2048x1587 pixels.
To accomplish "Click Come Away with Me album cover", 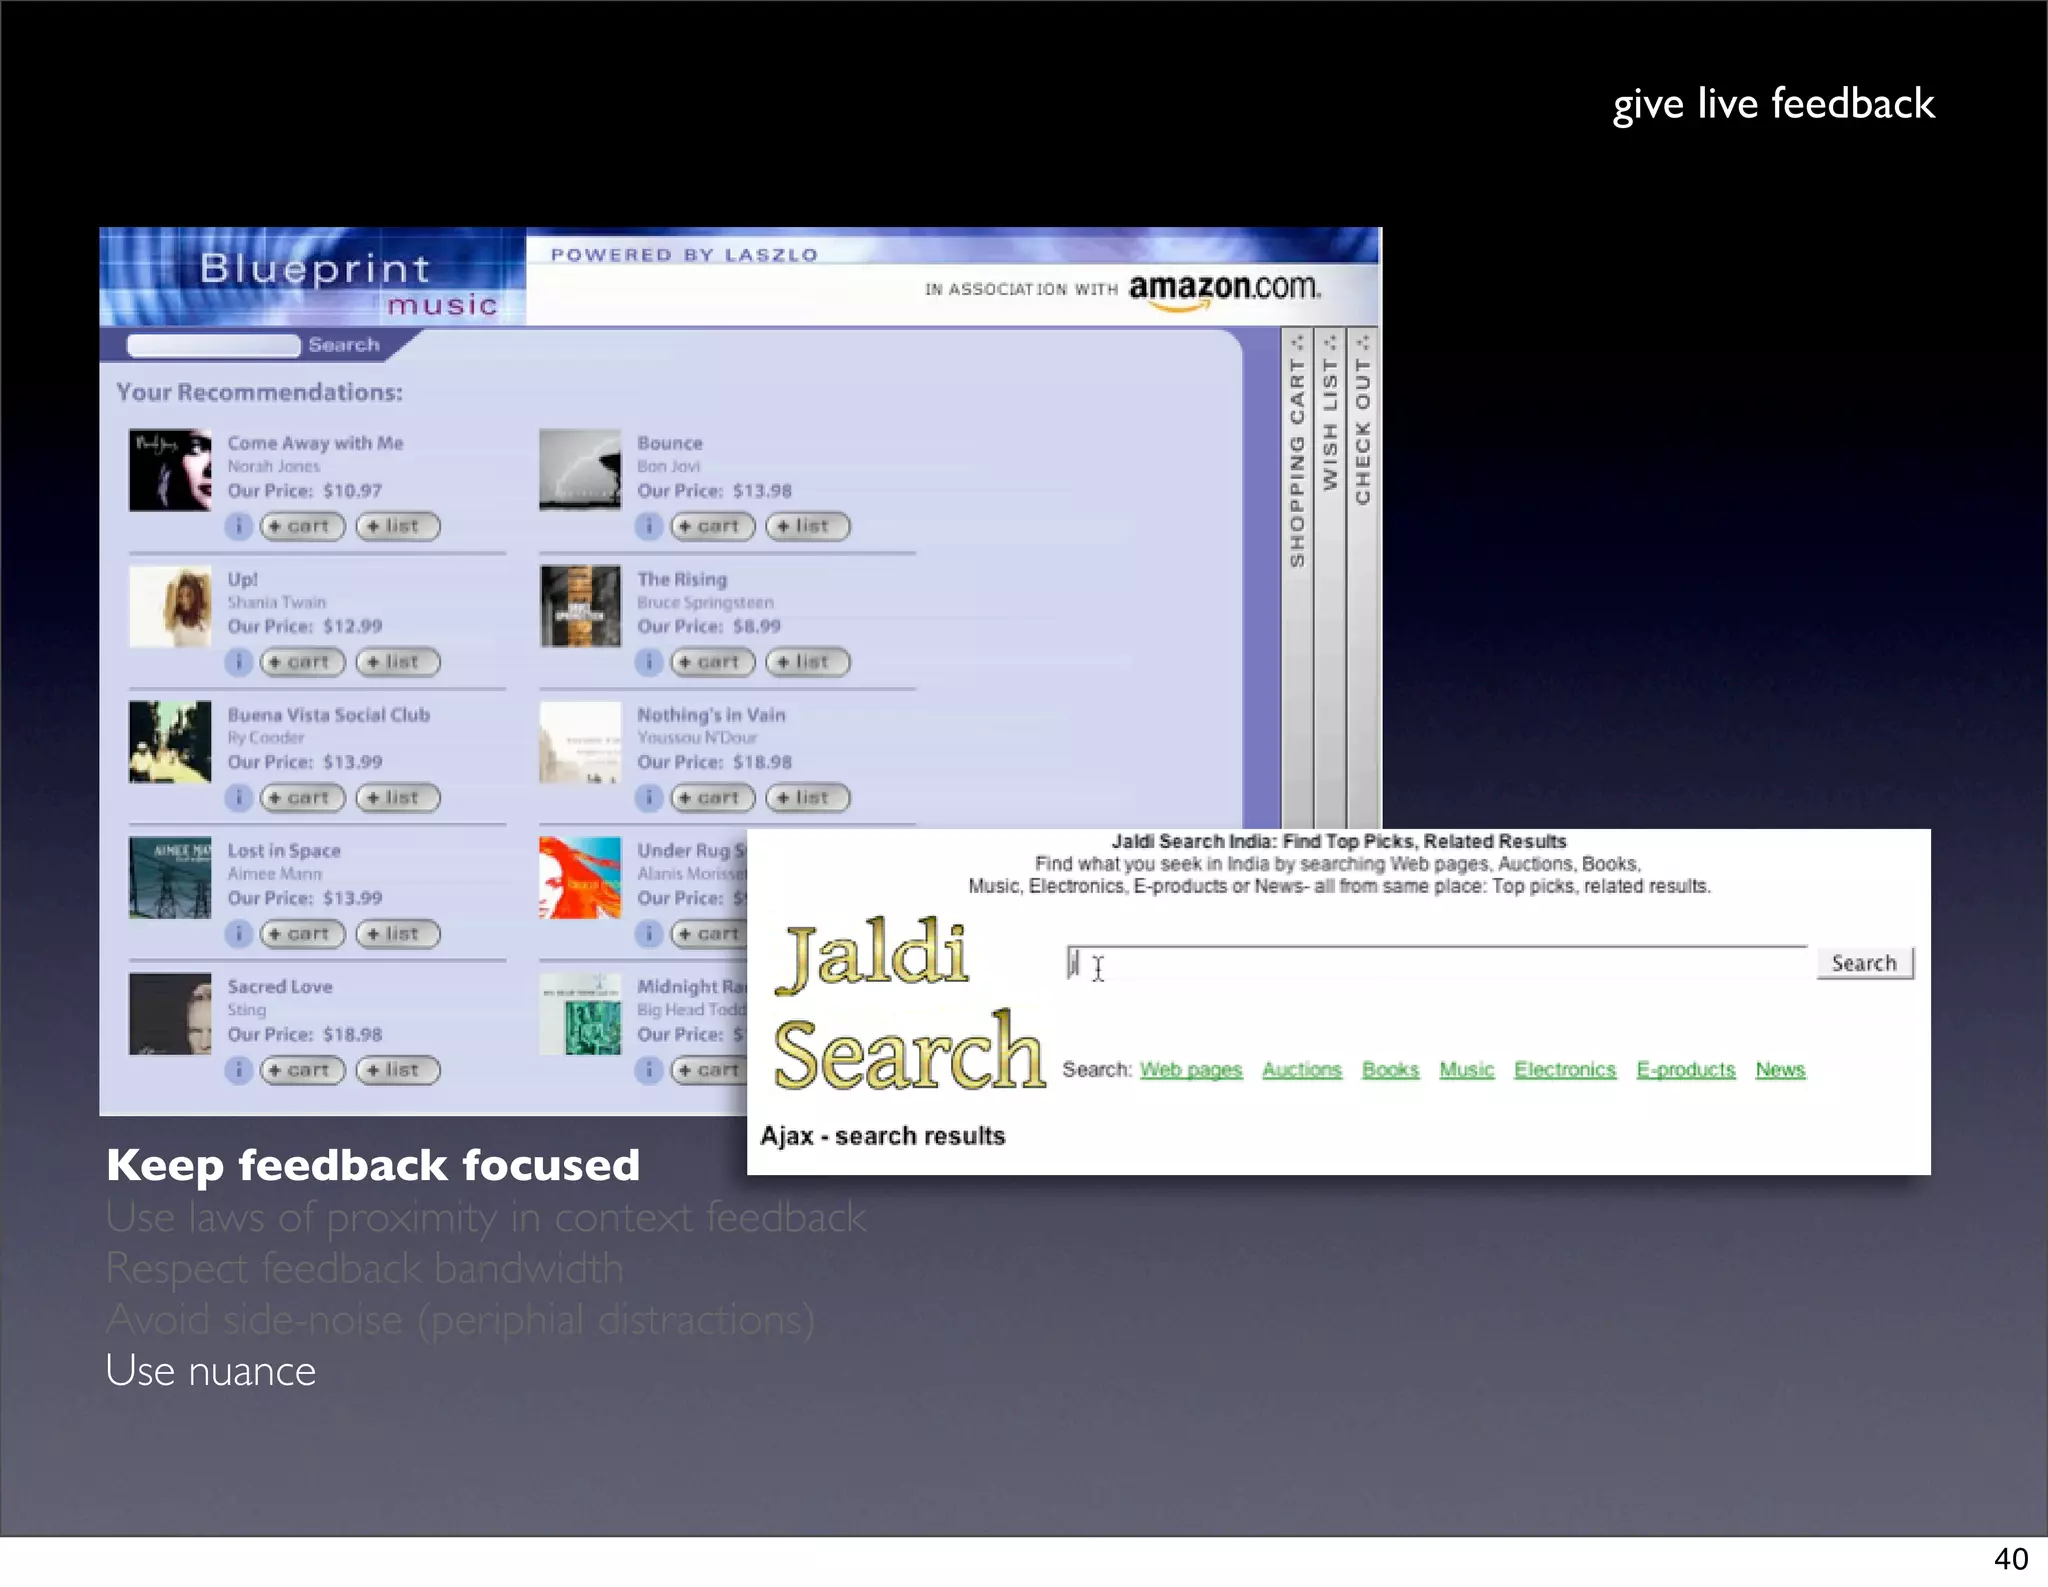I will [170, 470].
